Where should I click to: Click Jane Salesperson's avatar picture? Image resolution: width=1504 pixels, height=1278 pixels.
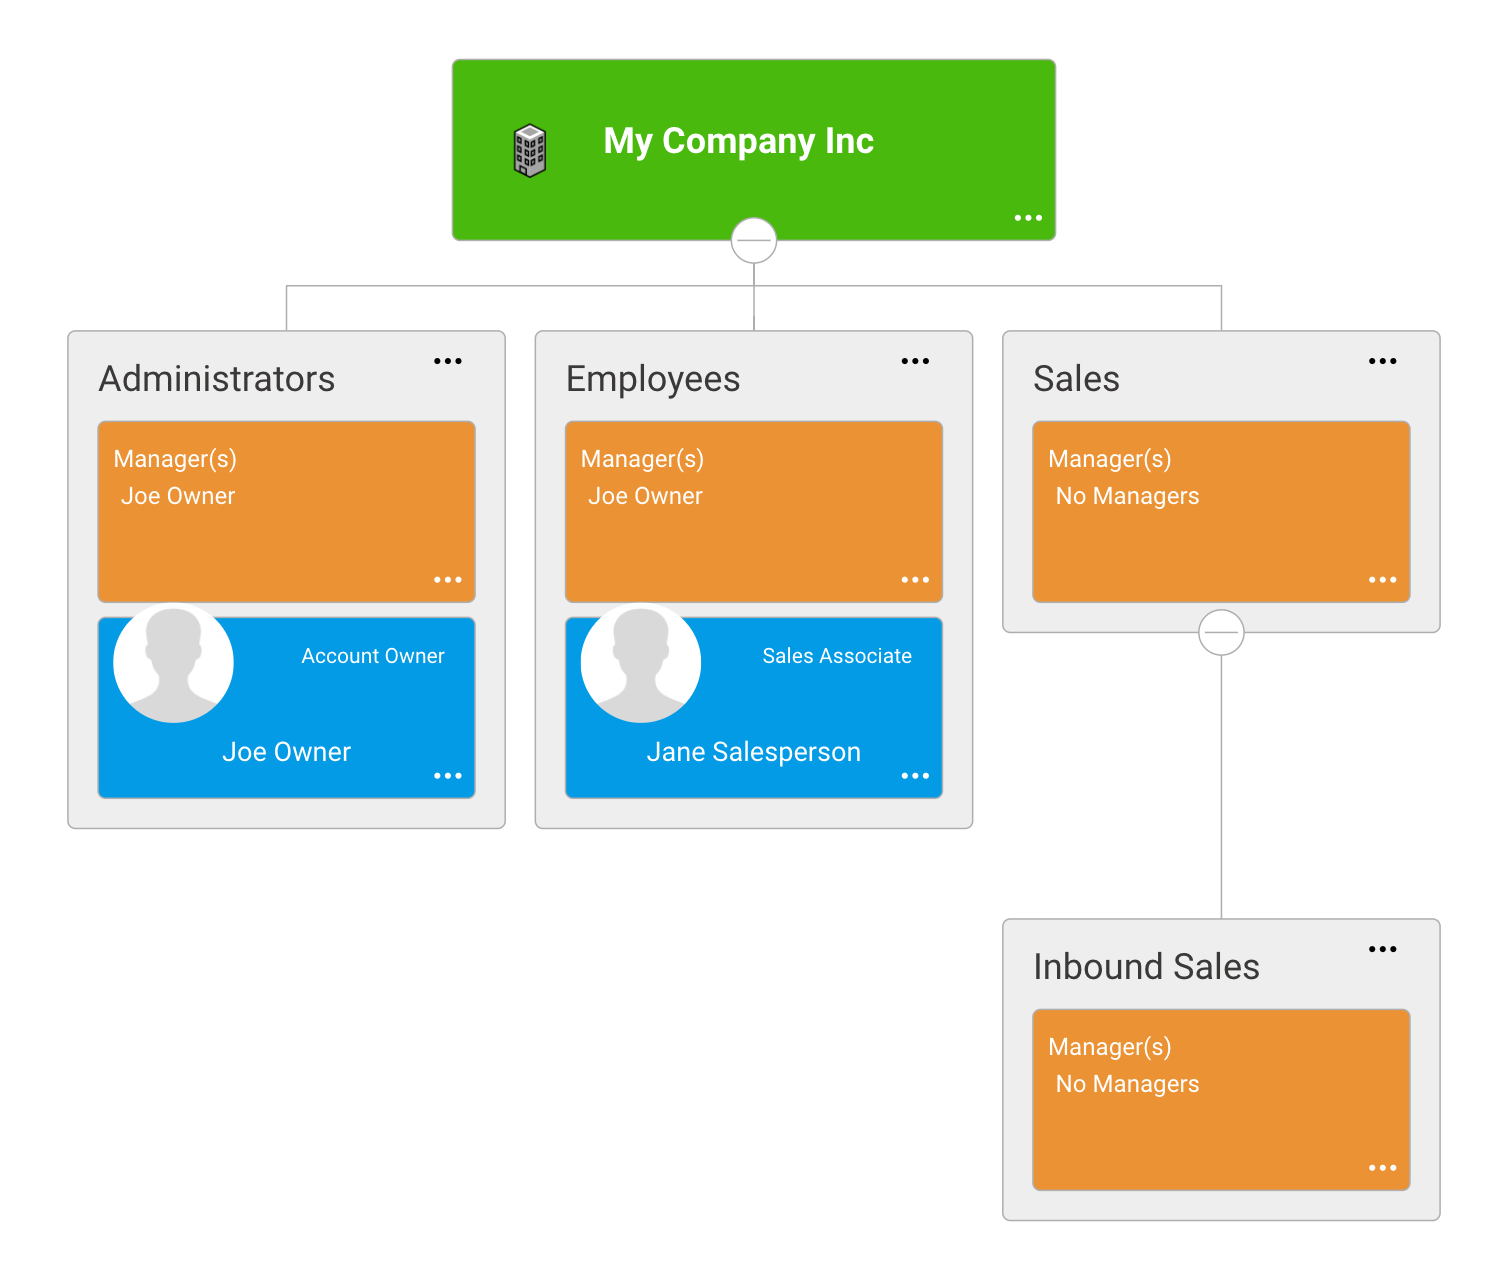click(641, 663)
